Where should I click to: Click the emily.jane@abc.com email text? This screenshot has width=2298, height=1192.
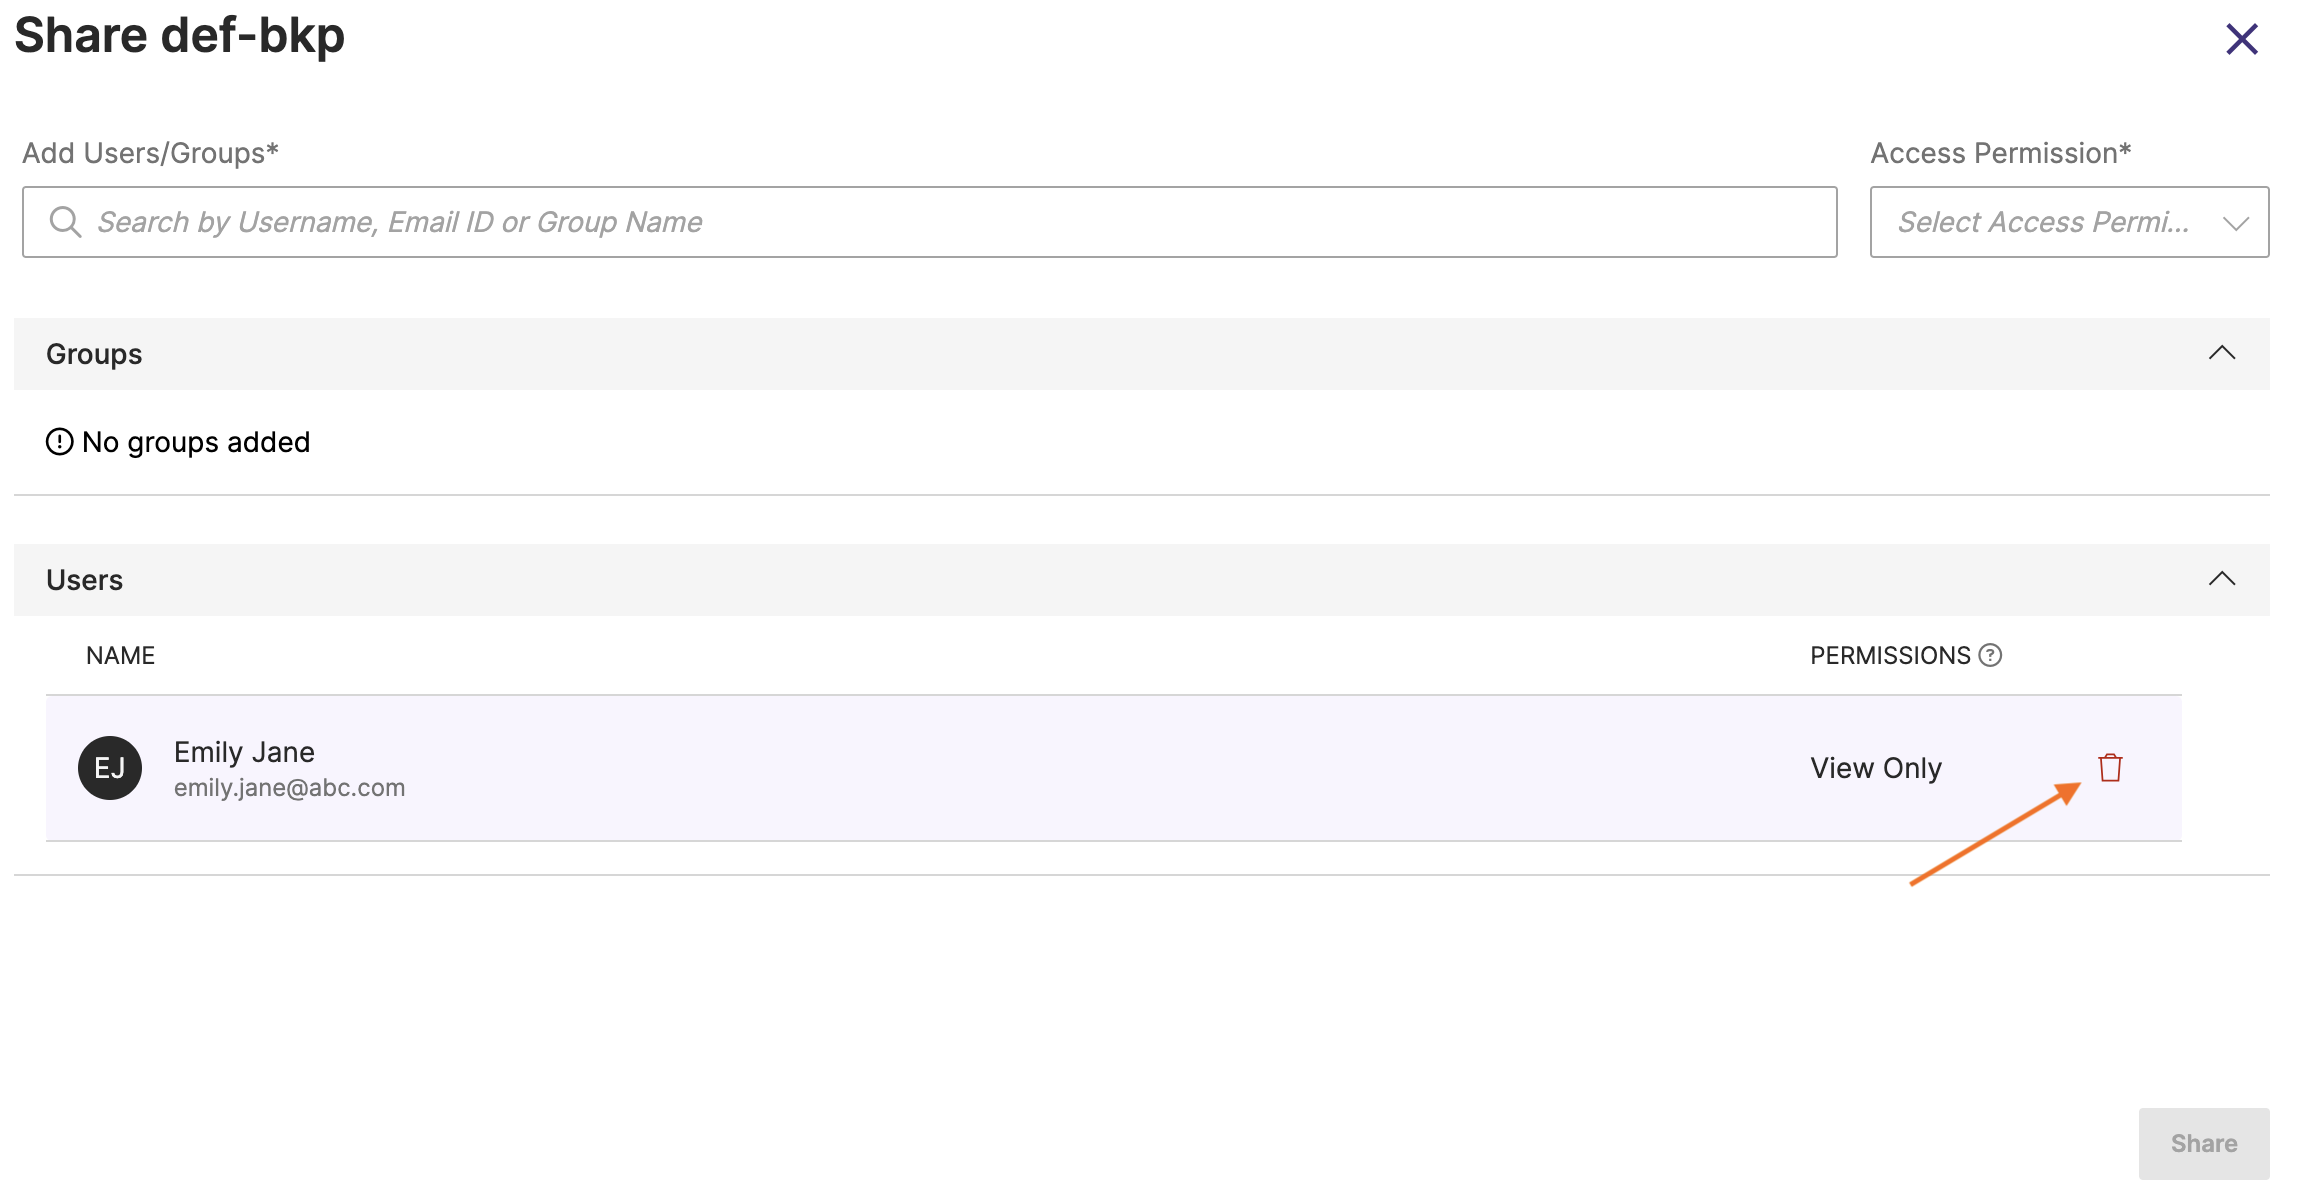coord(289,788)
